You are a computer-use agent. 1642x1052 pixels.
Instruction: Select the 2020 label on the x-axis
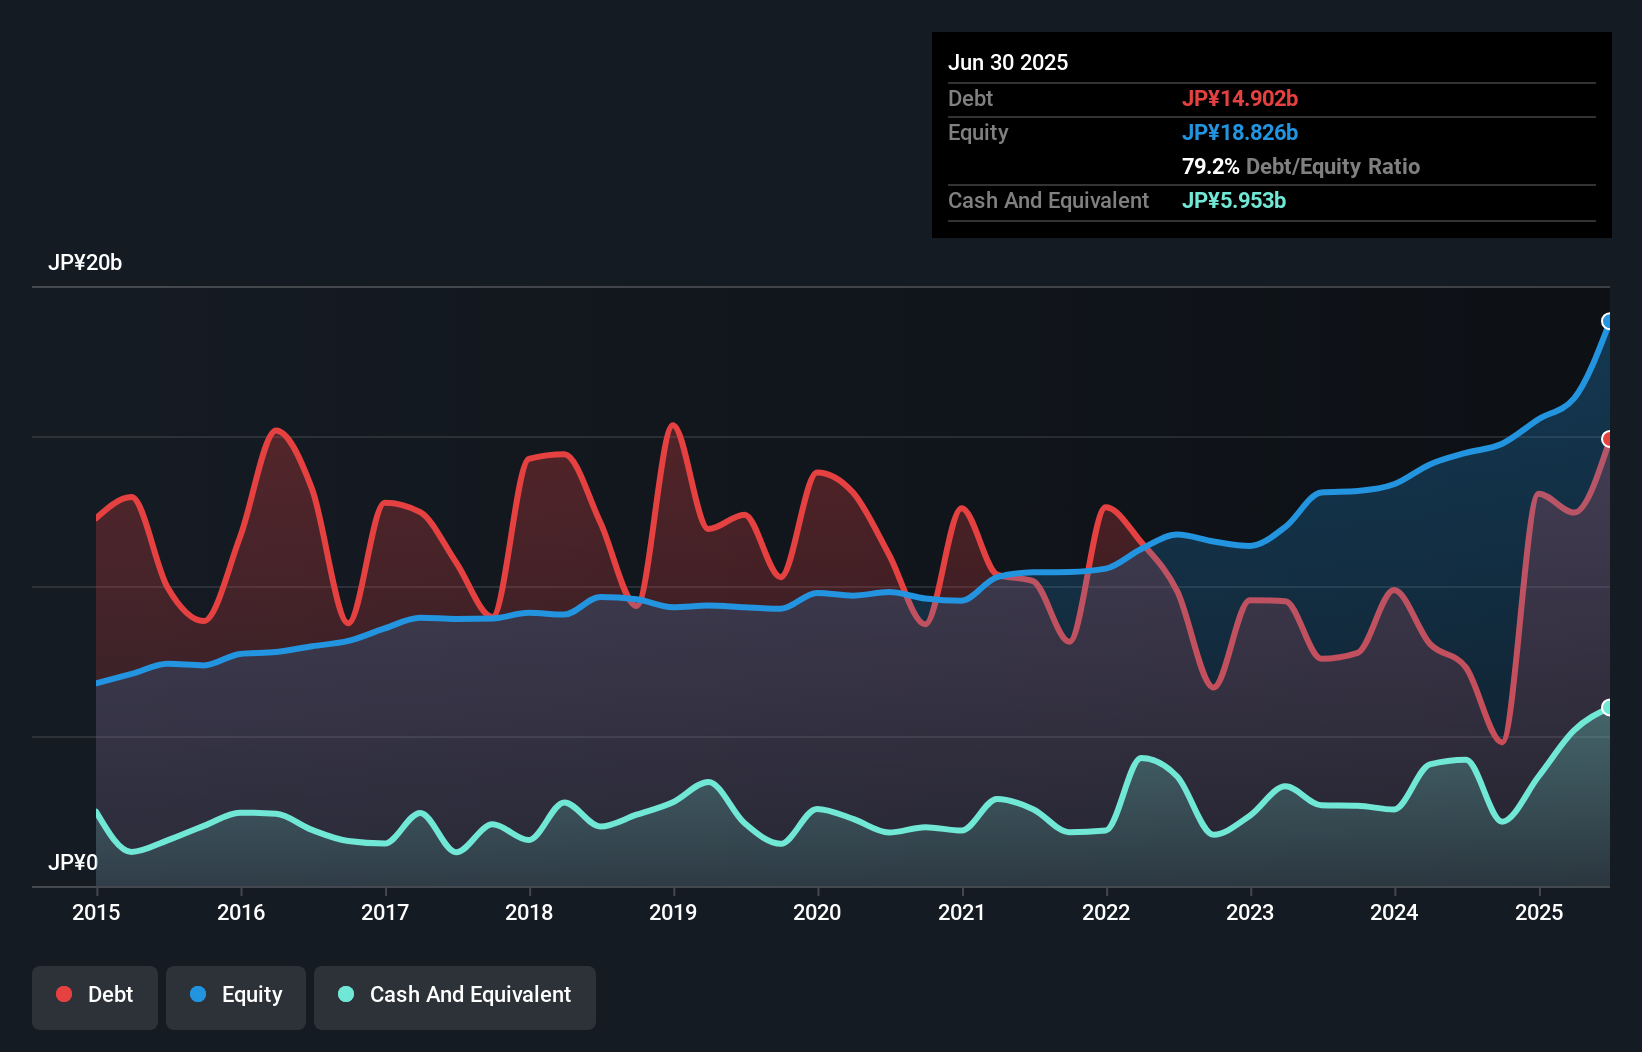(817, 912)
